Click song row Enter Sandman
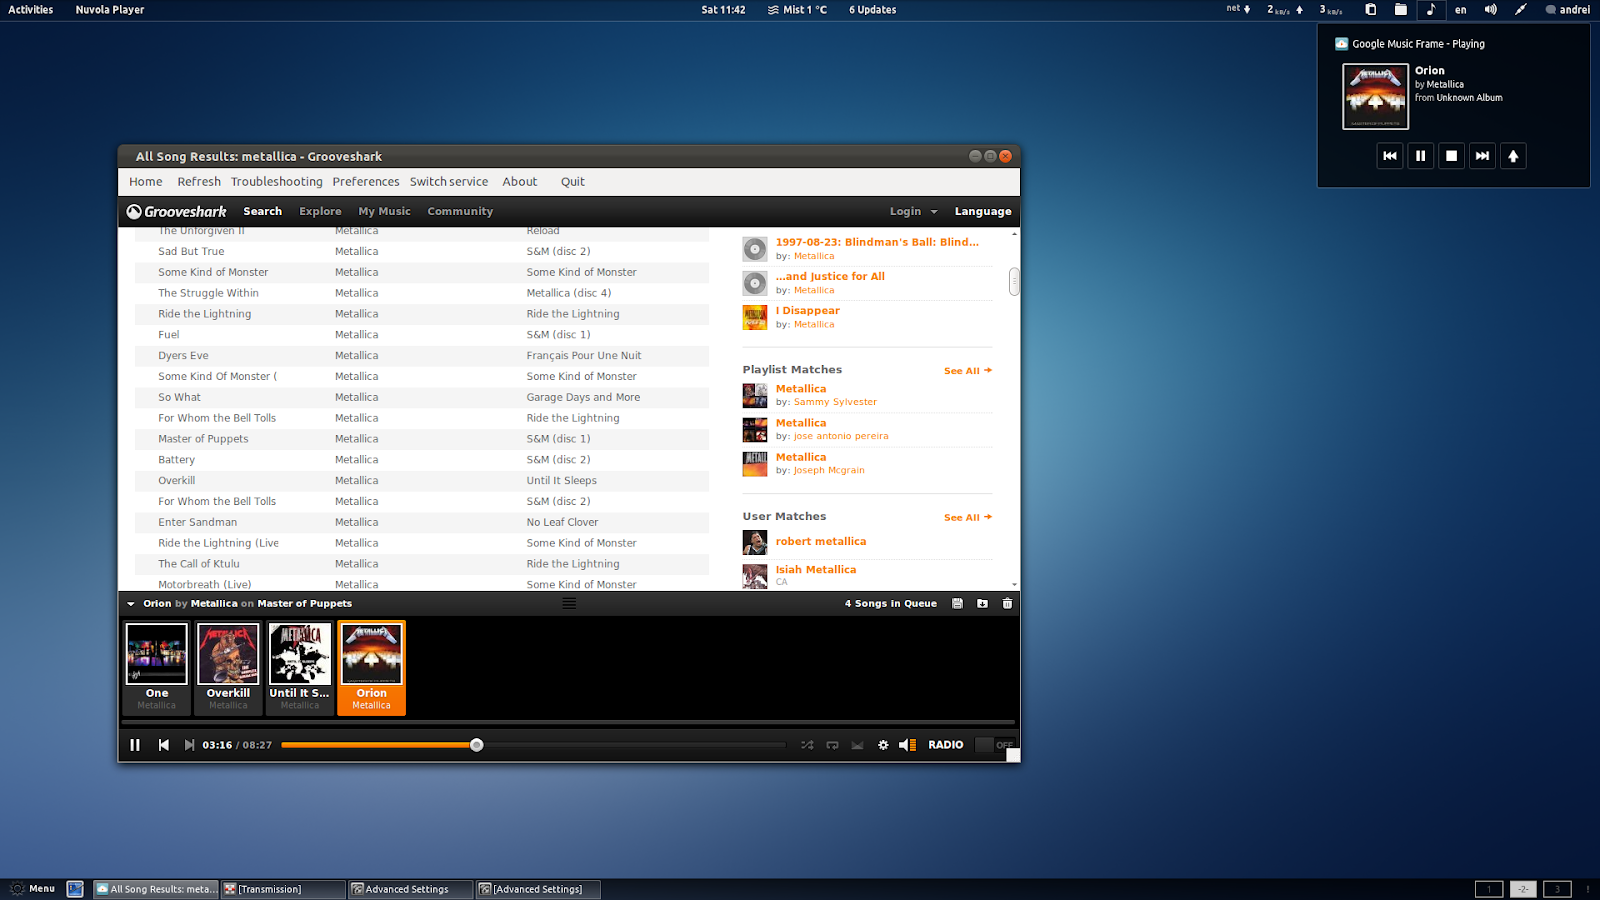 tap(421, 522)
